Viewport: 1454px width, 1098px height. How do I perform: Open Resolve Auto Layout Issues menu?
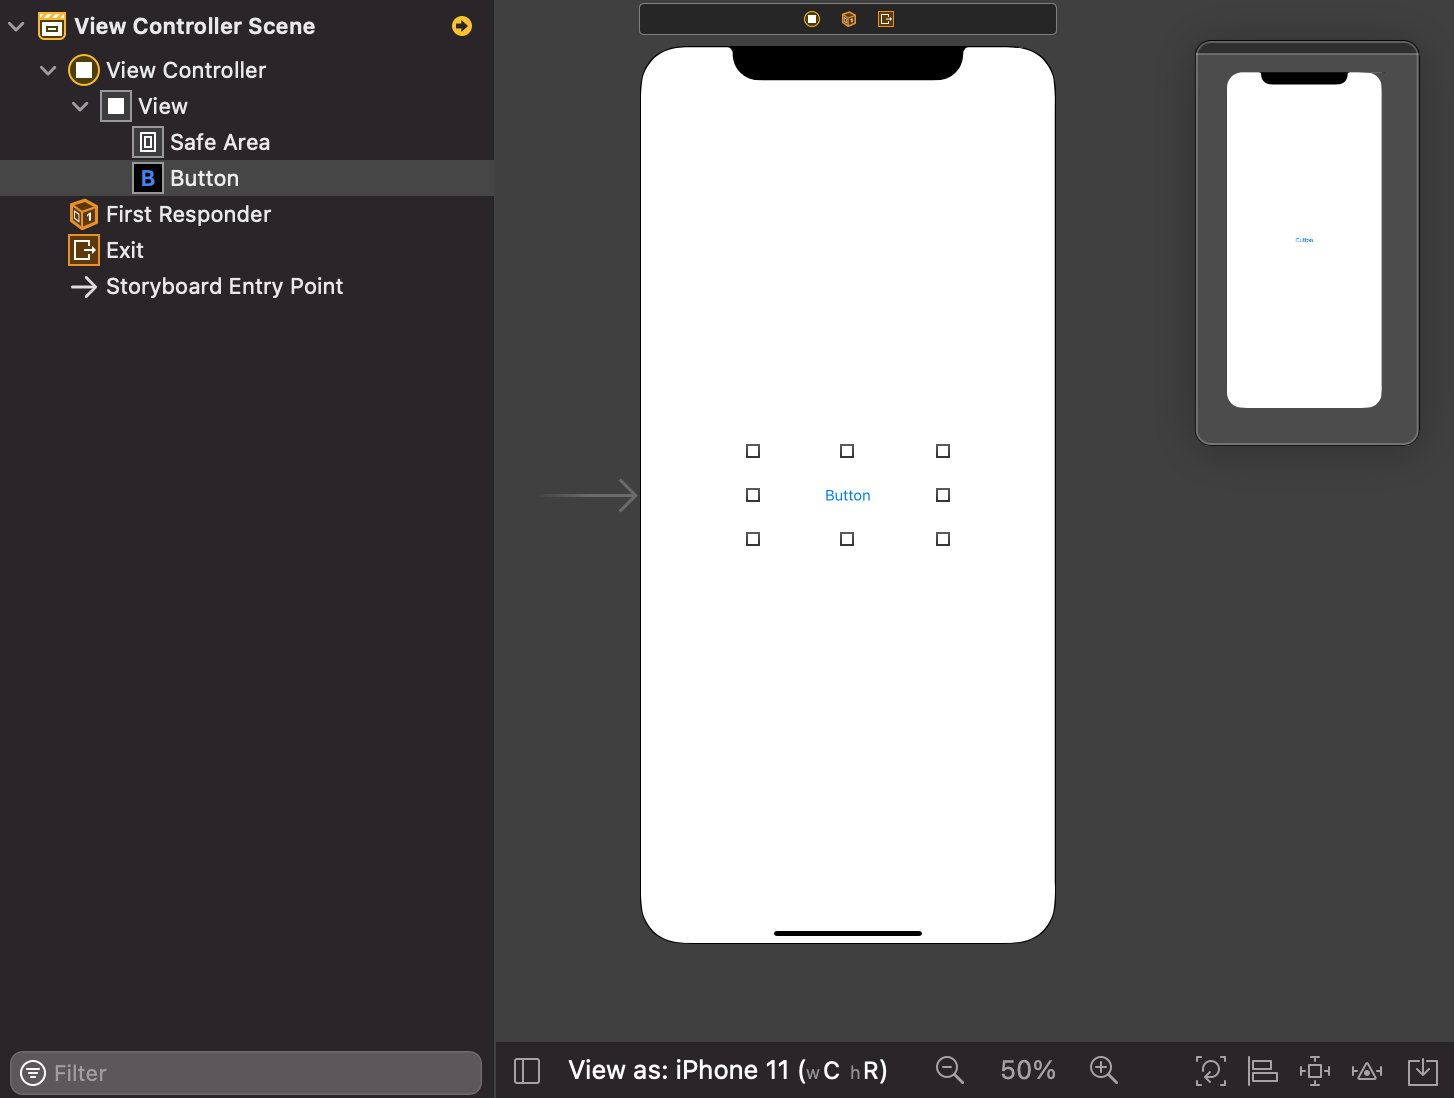click(x=1366, y=1070)
